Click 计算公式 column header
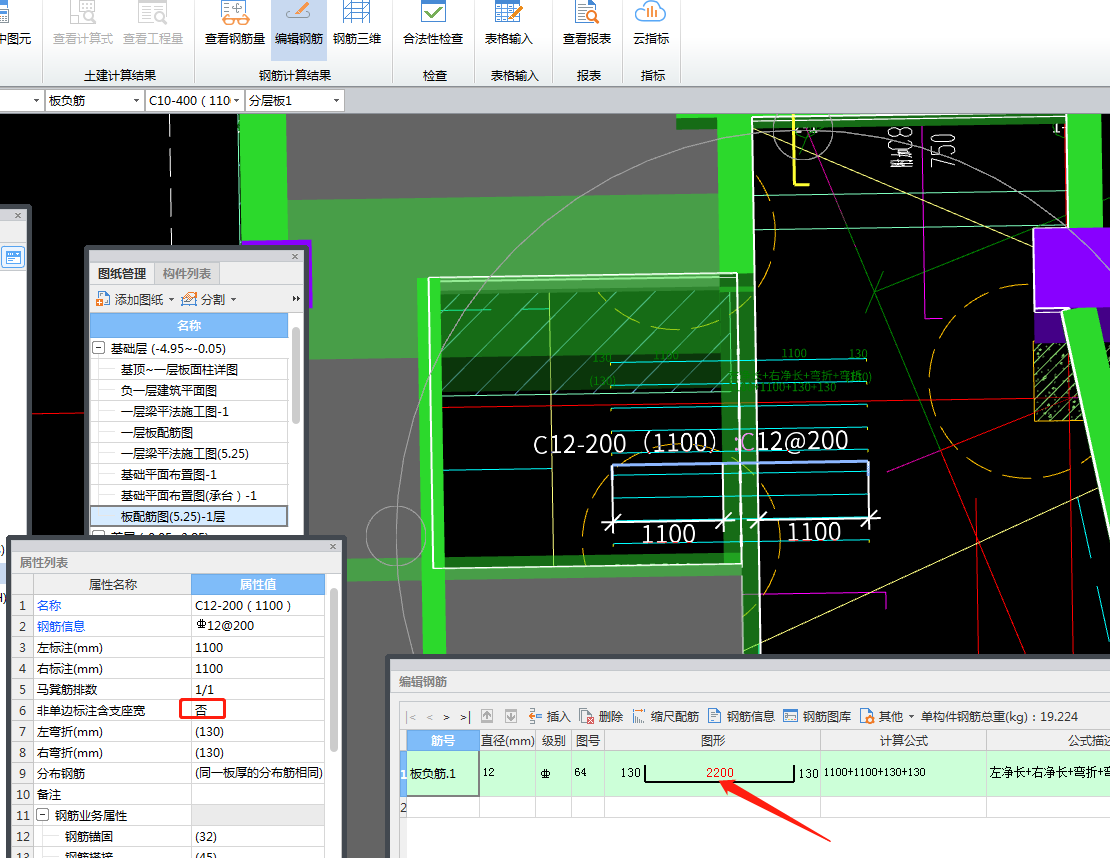Image resolution: width=1110 pixels, height=858 pixels. point(903,740)
